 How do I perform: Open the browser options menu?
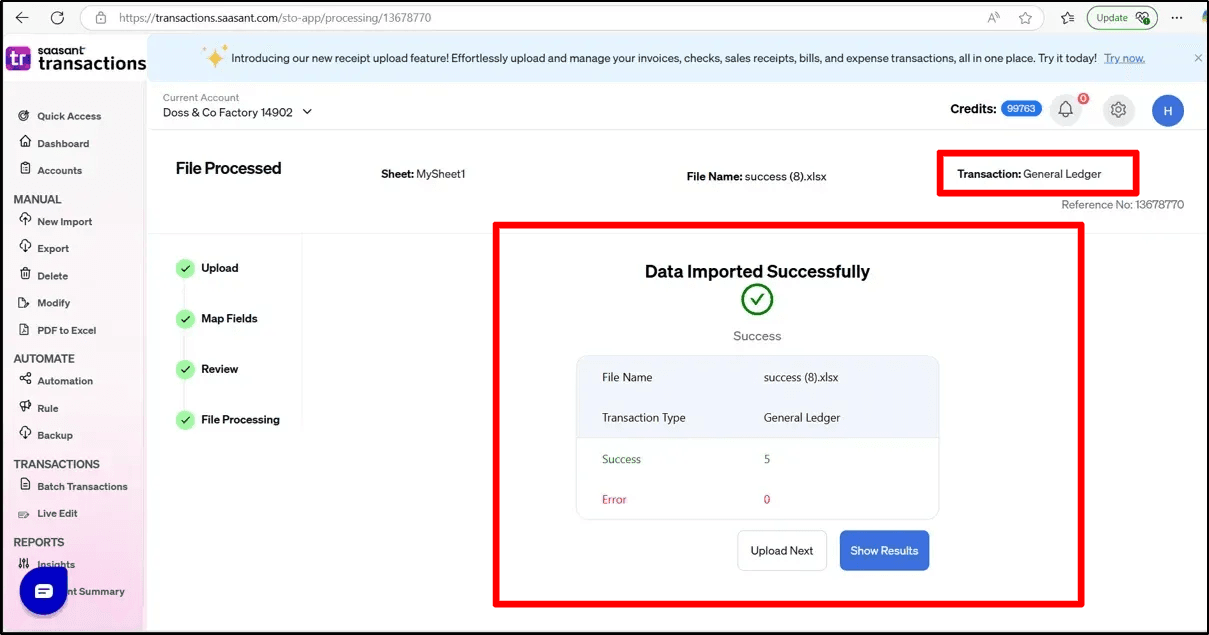pos(1177,17)
